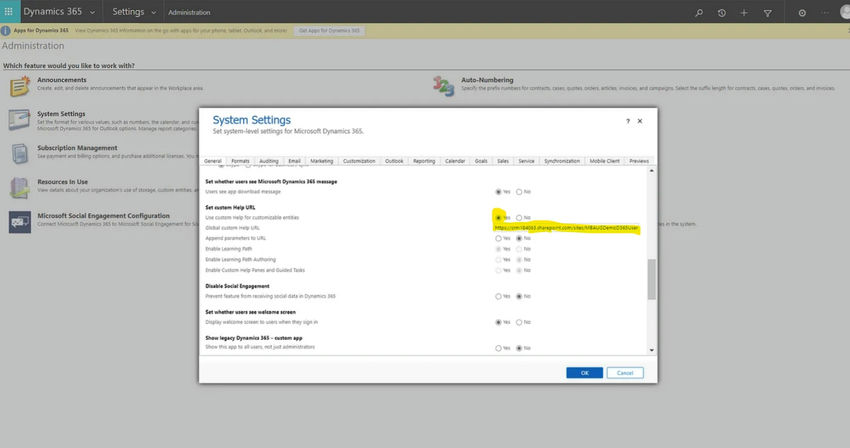This screenshot has width=850, height=448.
Task: Click the info icon in yellow banner
Action: coord(5,31)
